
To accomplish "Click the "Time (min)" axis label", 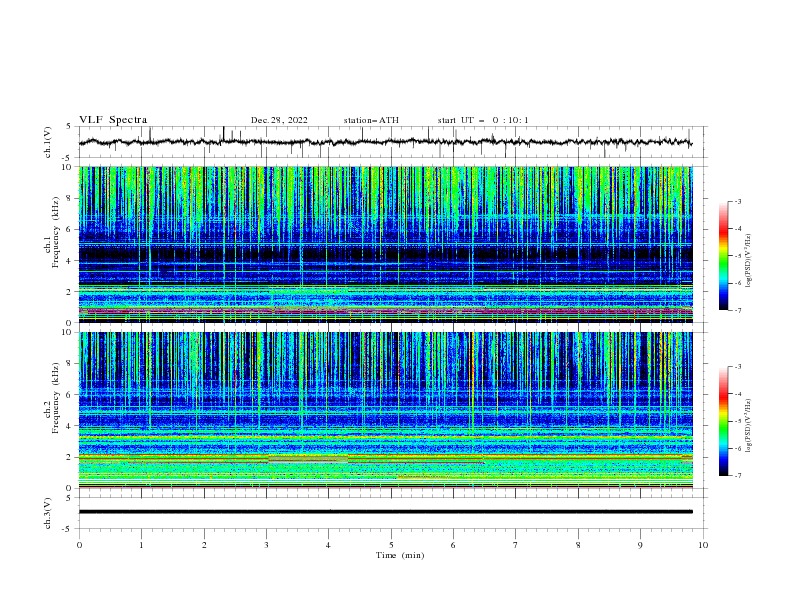I will [x=400, y=555].
